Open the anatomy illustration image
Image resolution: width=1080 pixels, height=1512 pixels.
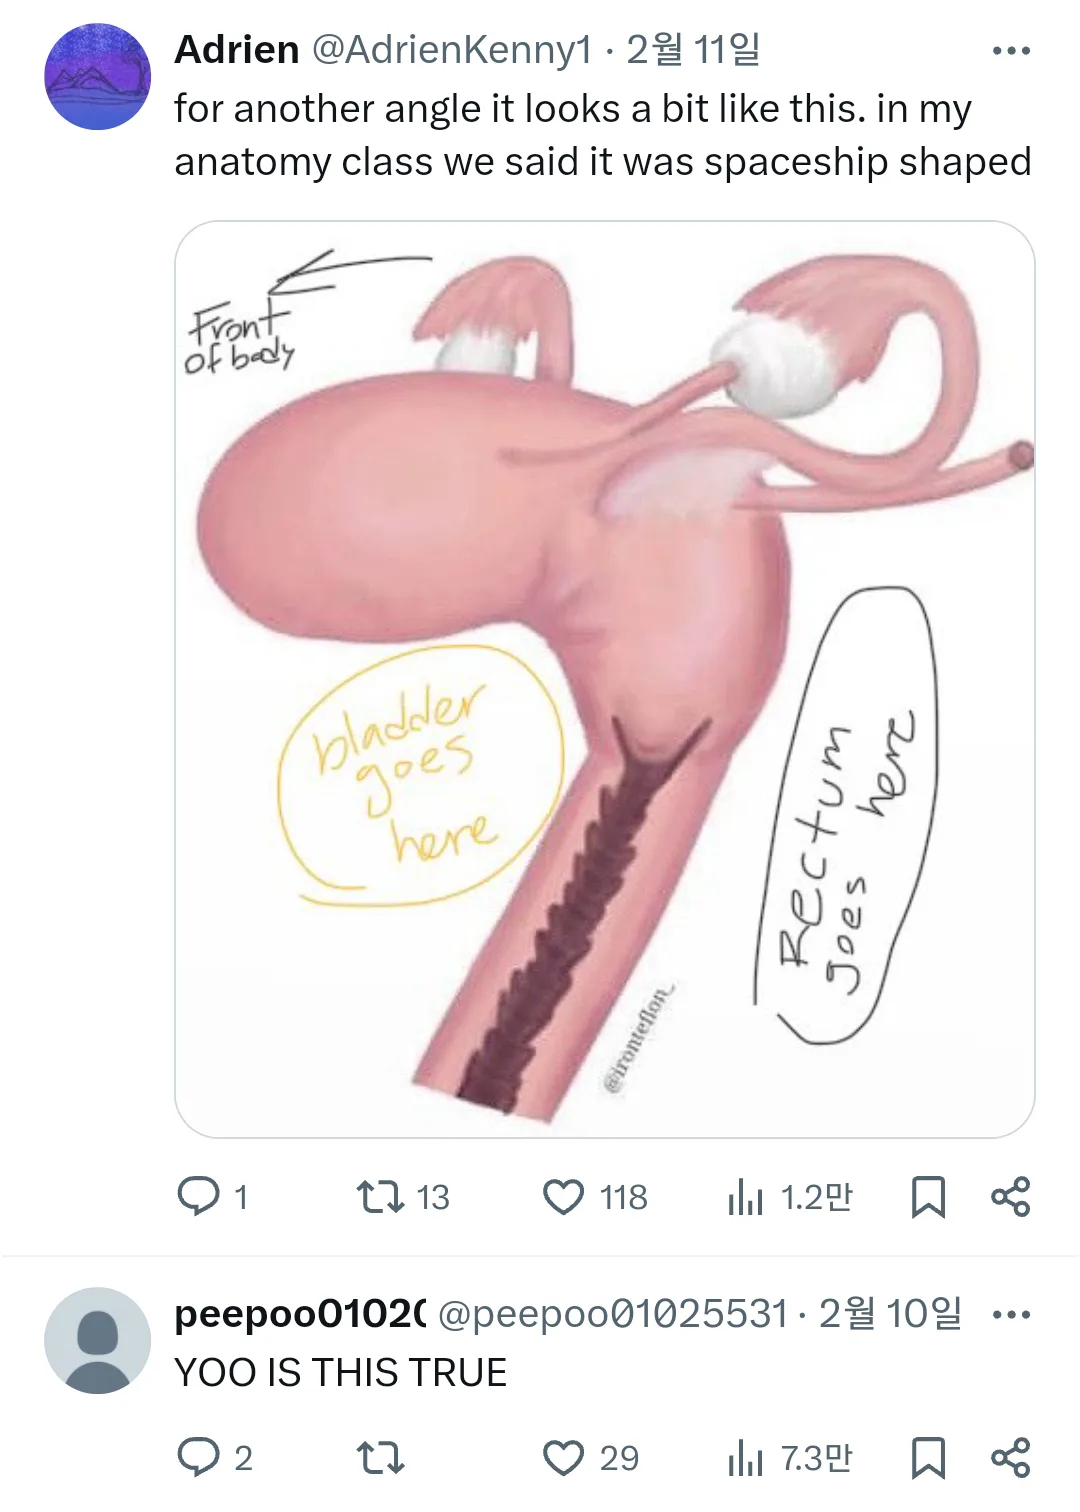604,679
